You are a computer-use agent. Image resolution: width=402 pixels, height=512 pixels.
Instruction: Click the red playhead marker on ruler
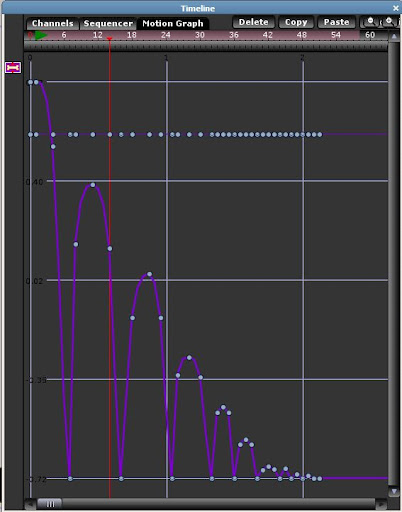pyautogui.click(x=109, y=39)
